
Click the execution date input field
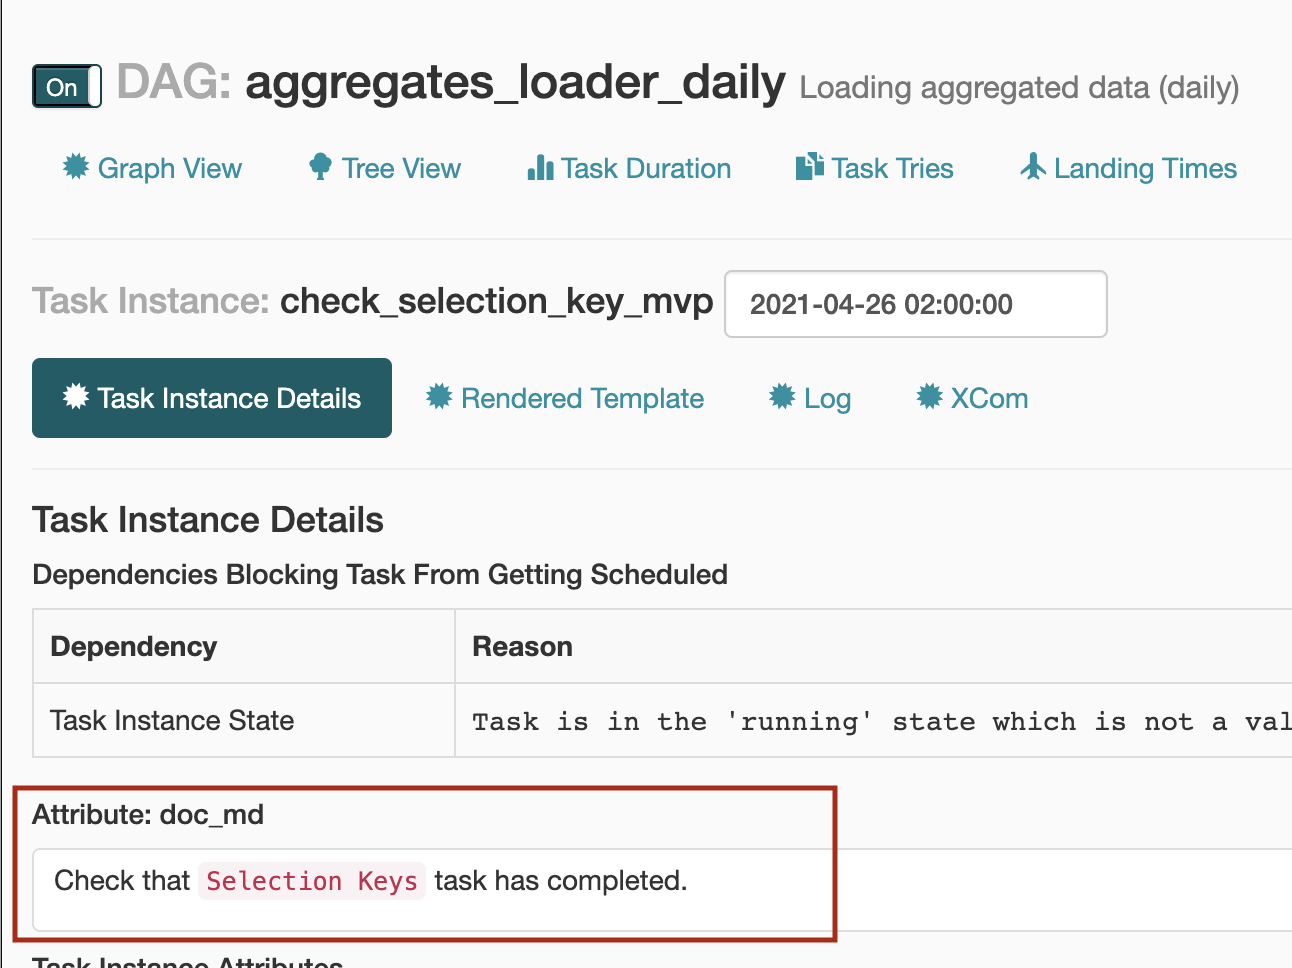[x=916, y=304]
